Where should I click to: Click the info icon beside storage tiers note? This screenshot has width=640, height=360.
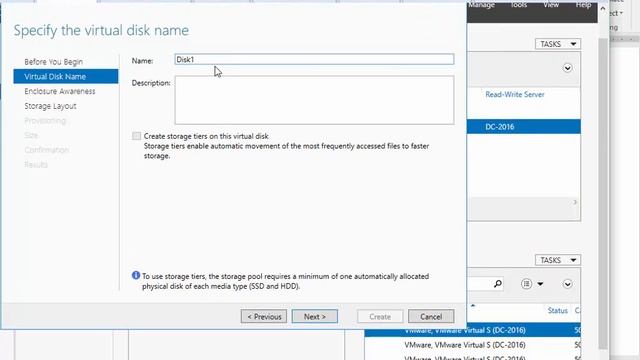[x=136, y=276]
